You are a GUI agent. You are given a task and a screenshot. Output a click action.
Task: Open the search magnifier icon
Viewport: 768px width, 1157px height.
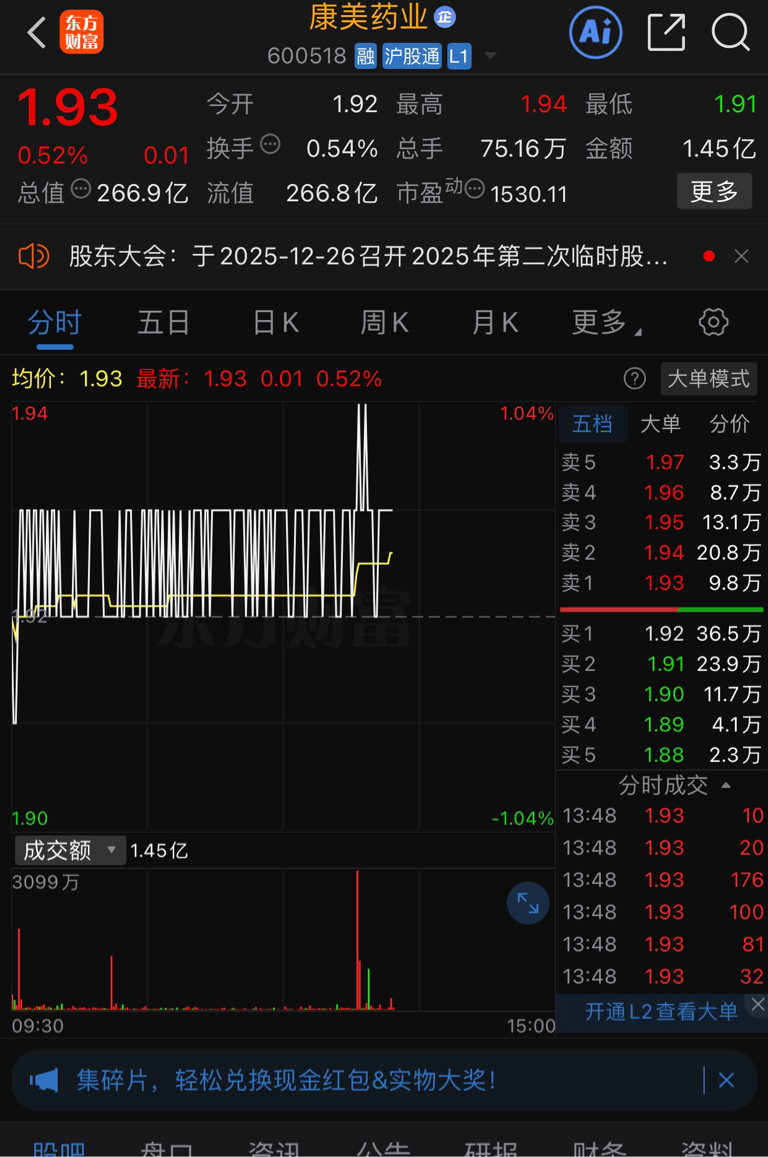tap(730, 32)
